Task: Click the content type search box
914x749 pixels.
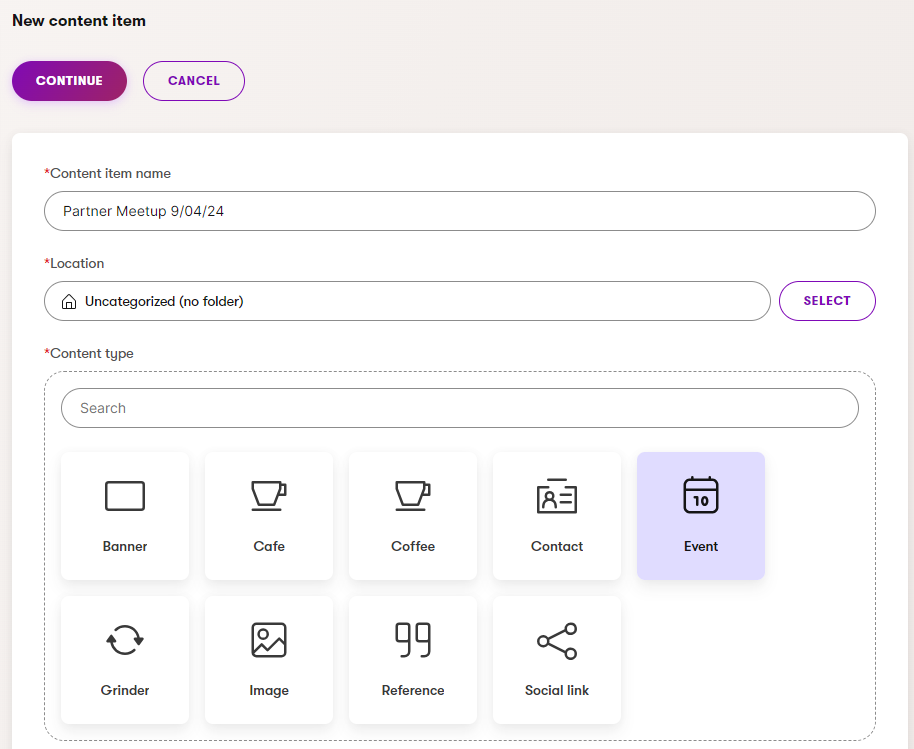Action: tap(459, 408)
